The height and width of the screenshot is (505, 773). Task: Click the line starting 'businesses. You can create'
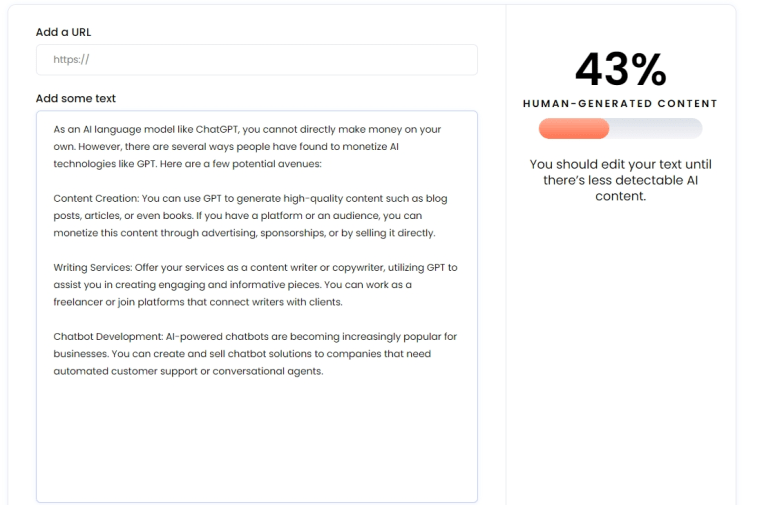point(242,354)
